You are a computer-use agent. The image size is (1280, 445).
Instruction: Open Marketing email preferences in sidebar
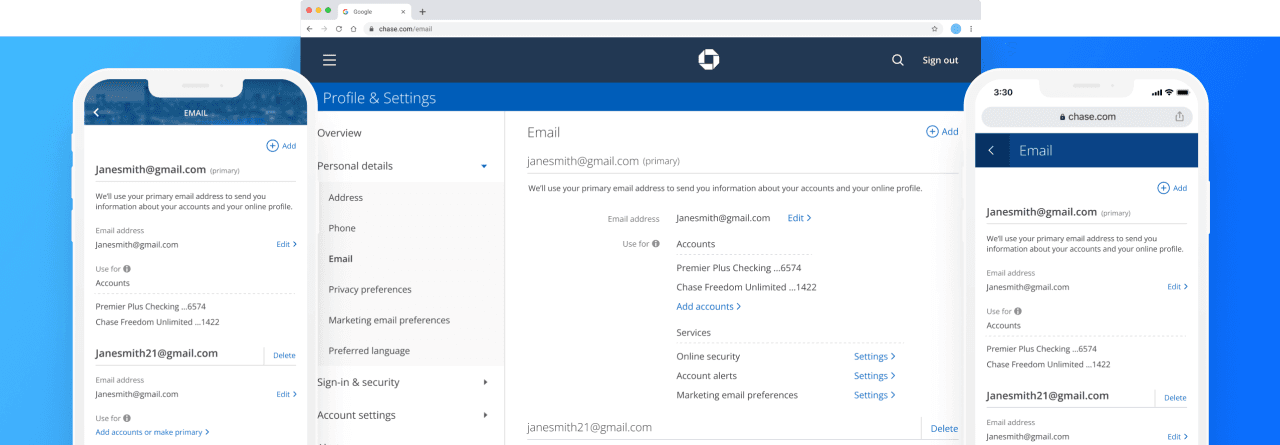389,320
